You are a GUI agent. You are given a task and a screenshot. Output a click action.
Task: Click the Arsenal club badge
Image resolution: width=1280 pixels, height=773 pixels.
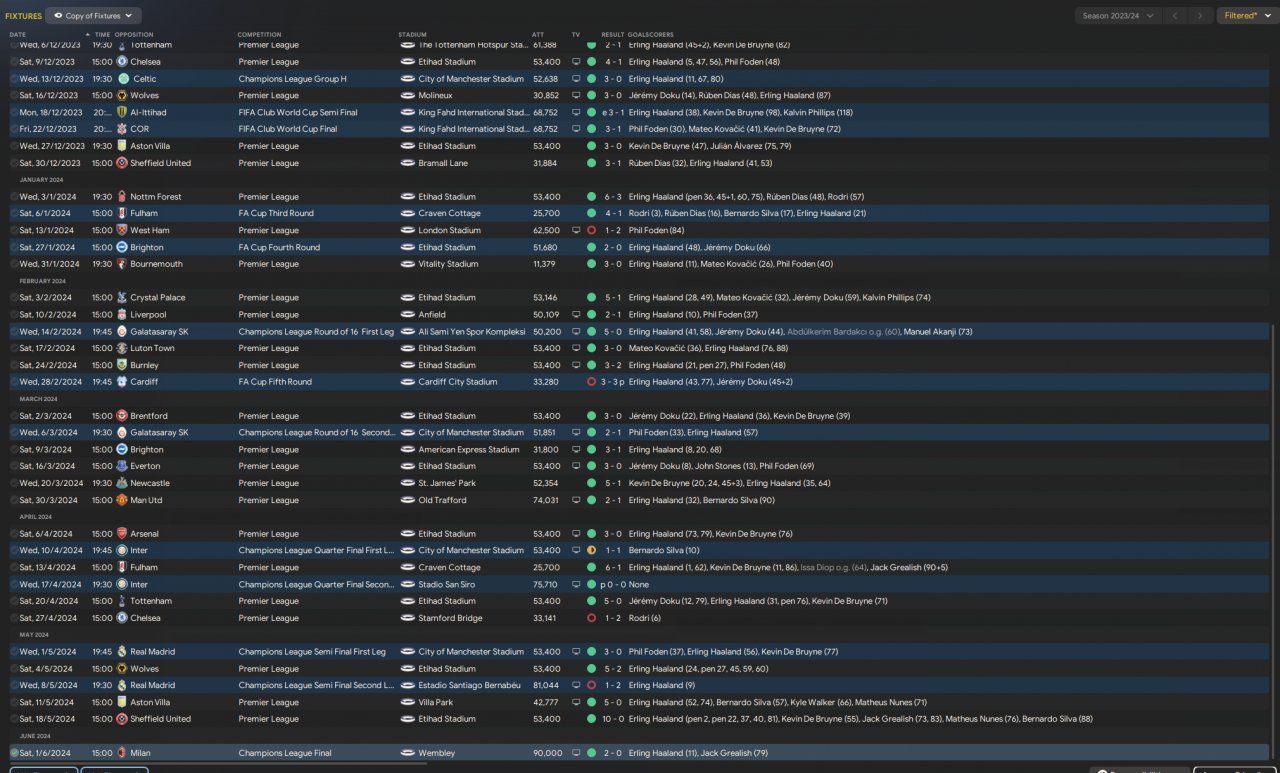click(122, 534)
